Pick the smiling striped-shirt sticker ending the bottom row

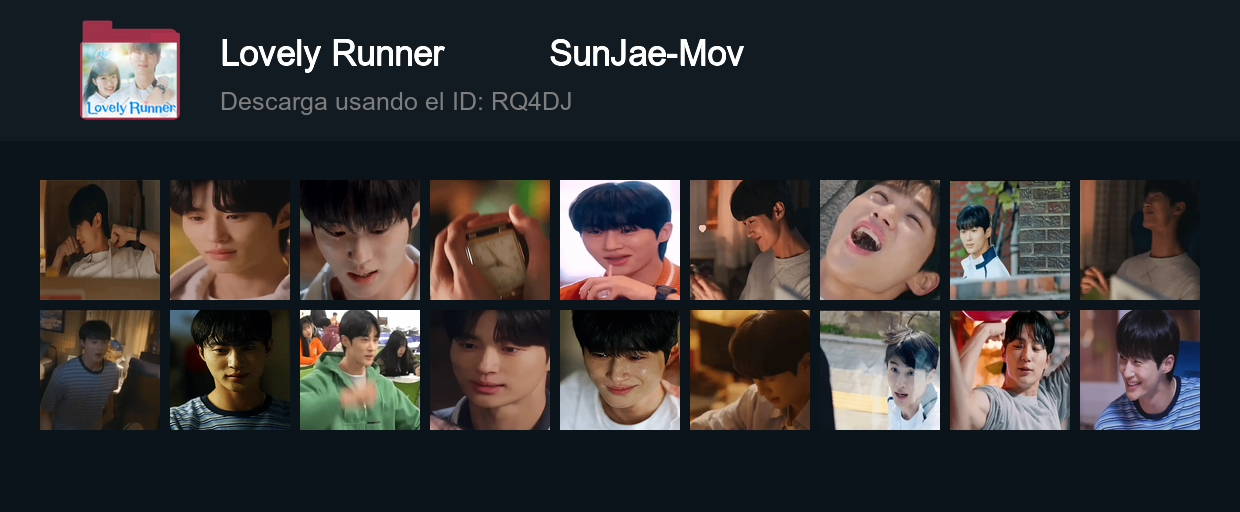(1140, 370)
